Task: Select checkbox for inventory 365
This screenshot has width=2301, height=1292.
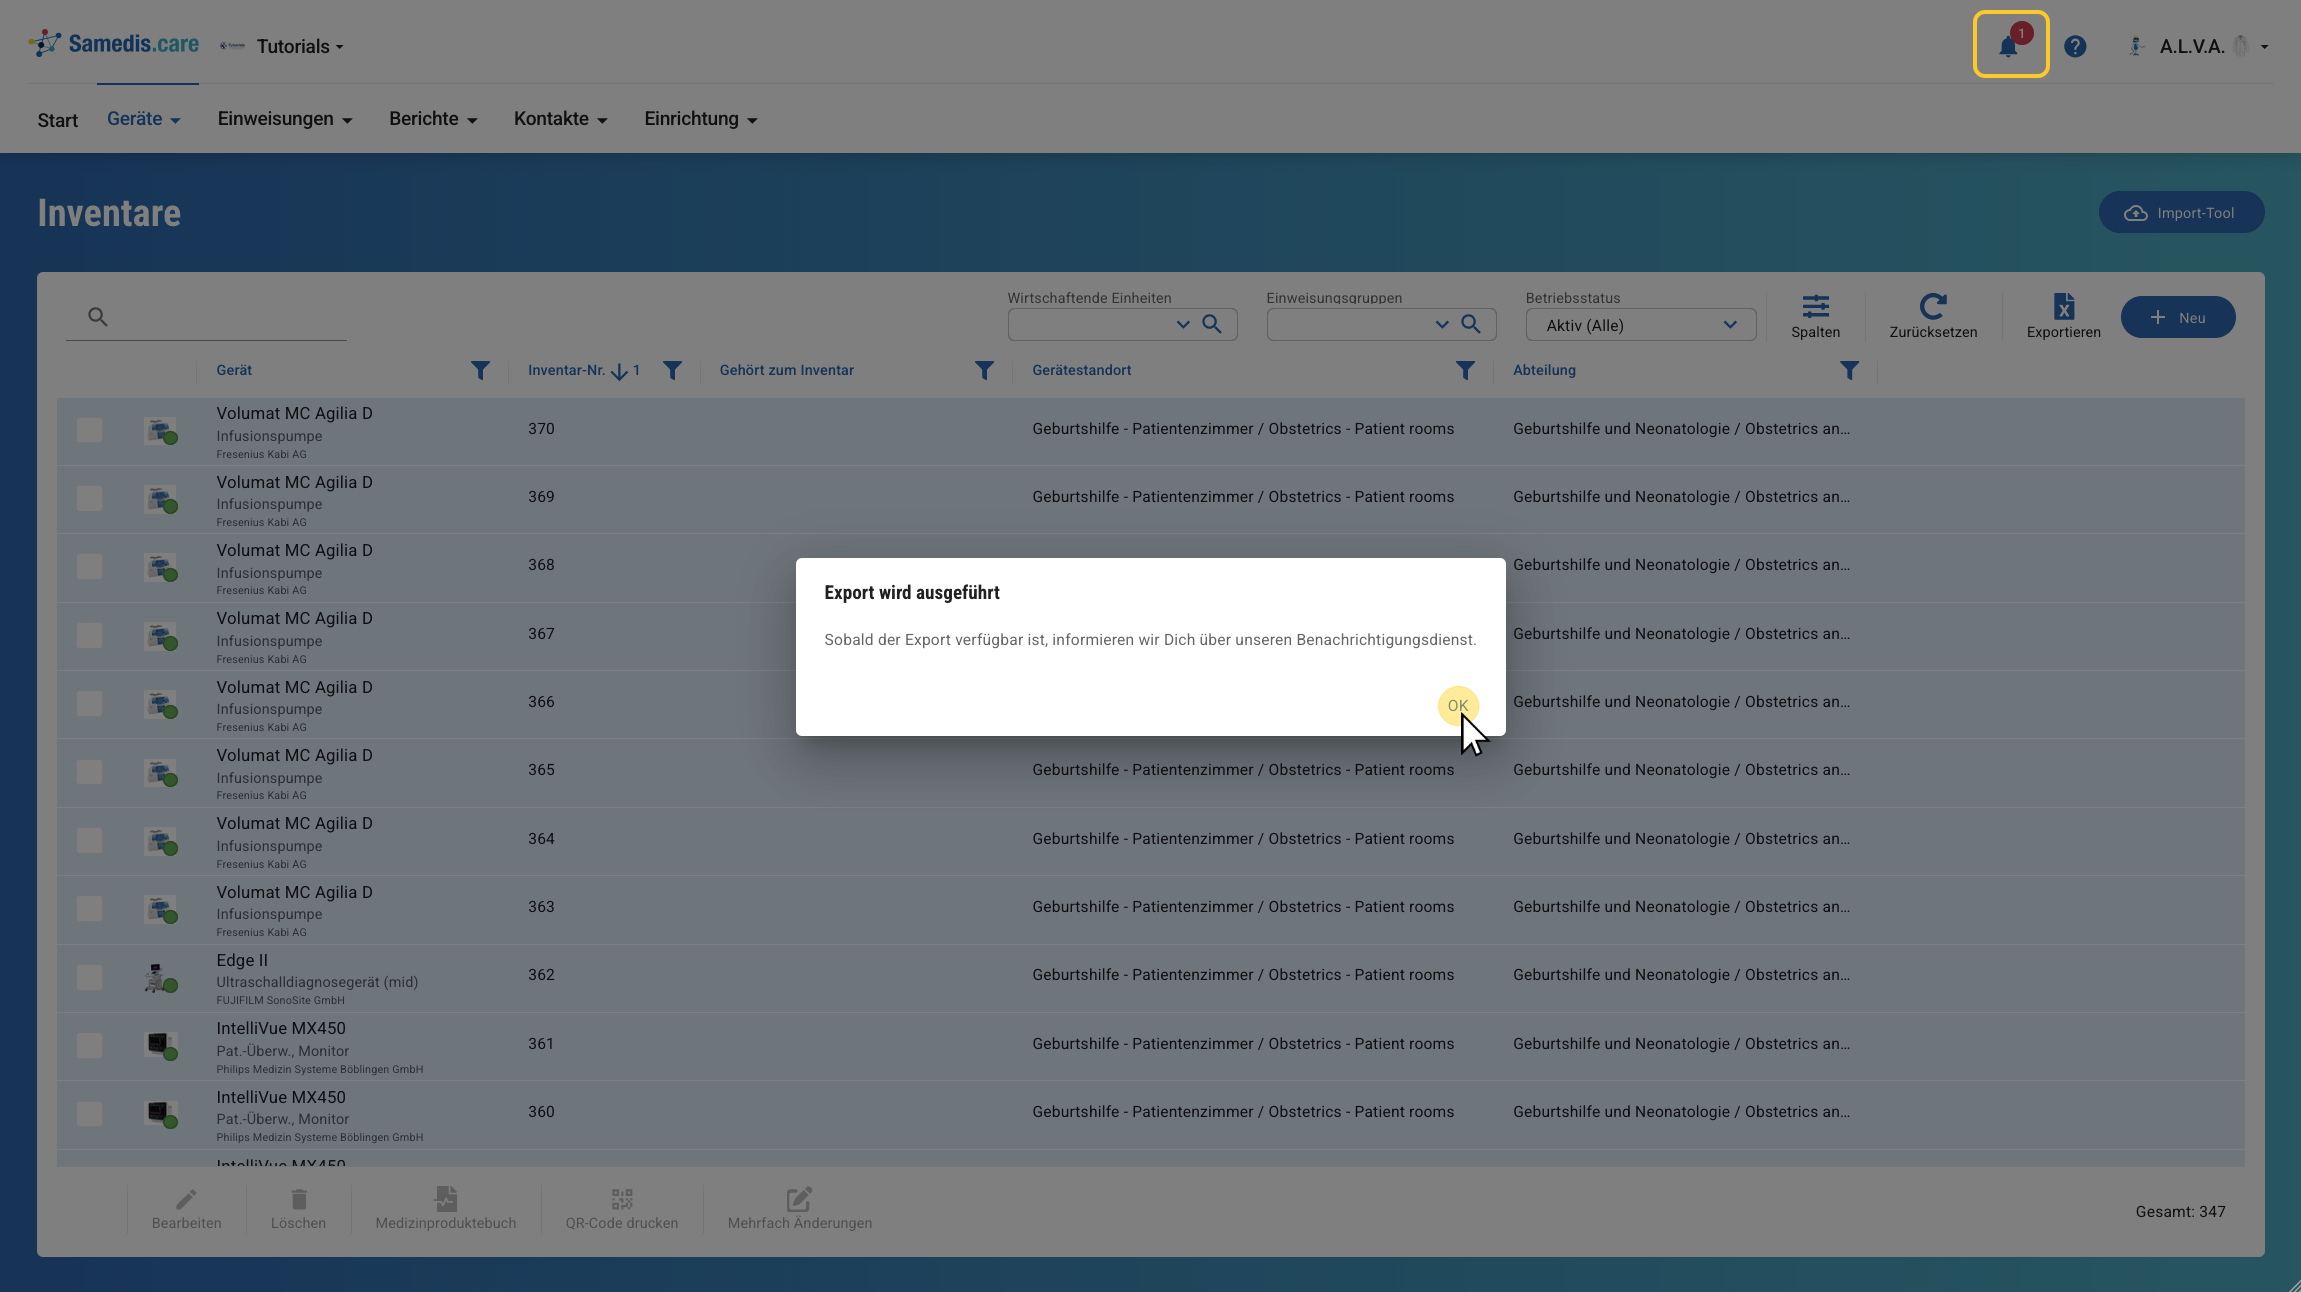Action: click(x=89, y=771)
